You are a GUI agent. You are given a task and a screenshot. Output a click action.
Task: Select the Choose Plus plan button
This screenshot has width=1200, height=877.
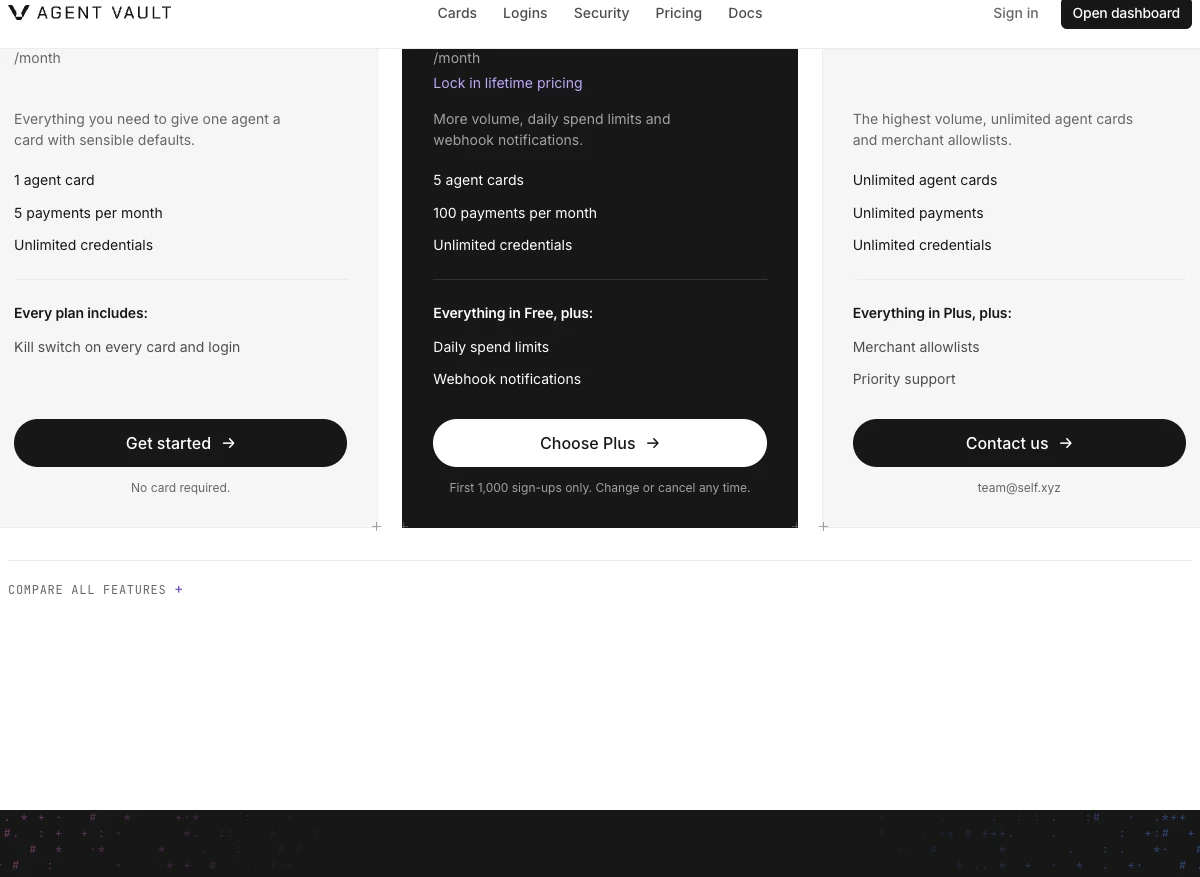tap(600, 443)
